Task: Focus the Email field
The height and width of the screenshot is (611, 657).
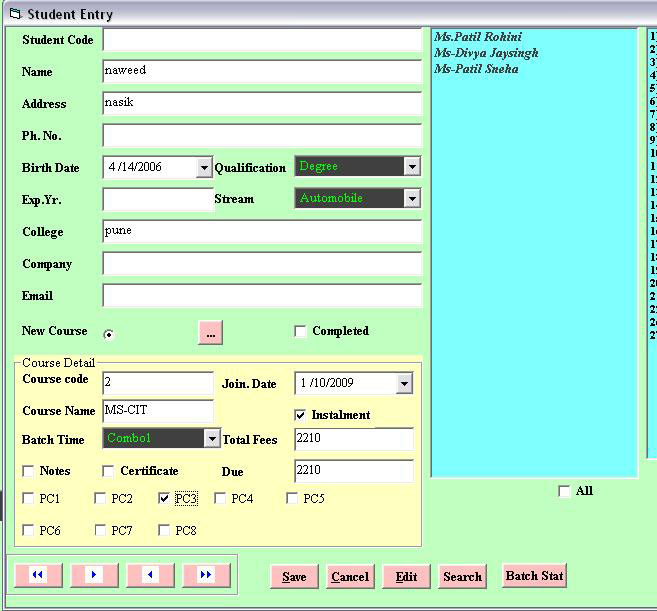Action: (262, 295)
